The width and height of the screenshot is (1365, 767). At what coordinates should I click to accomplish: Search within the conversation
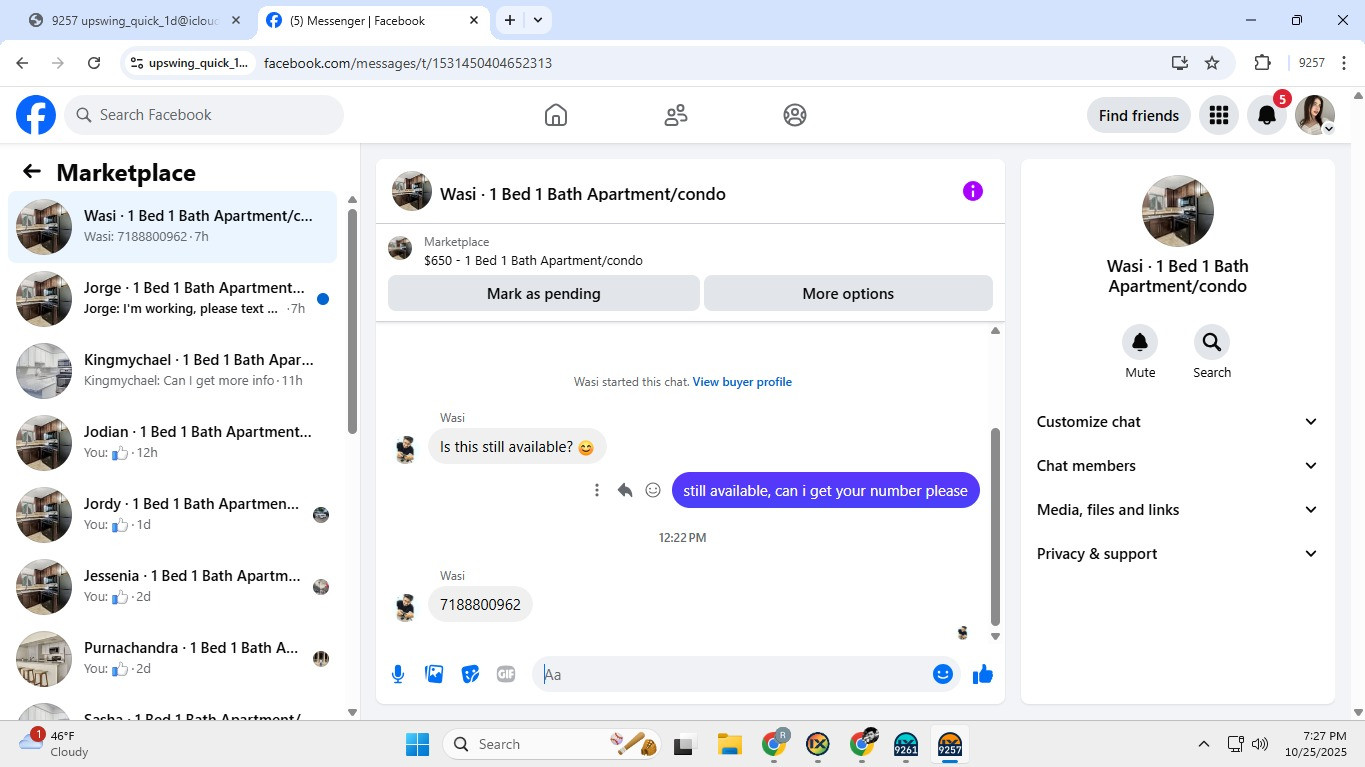1212,343
